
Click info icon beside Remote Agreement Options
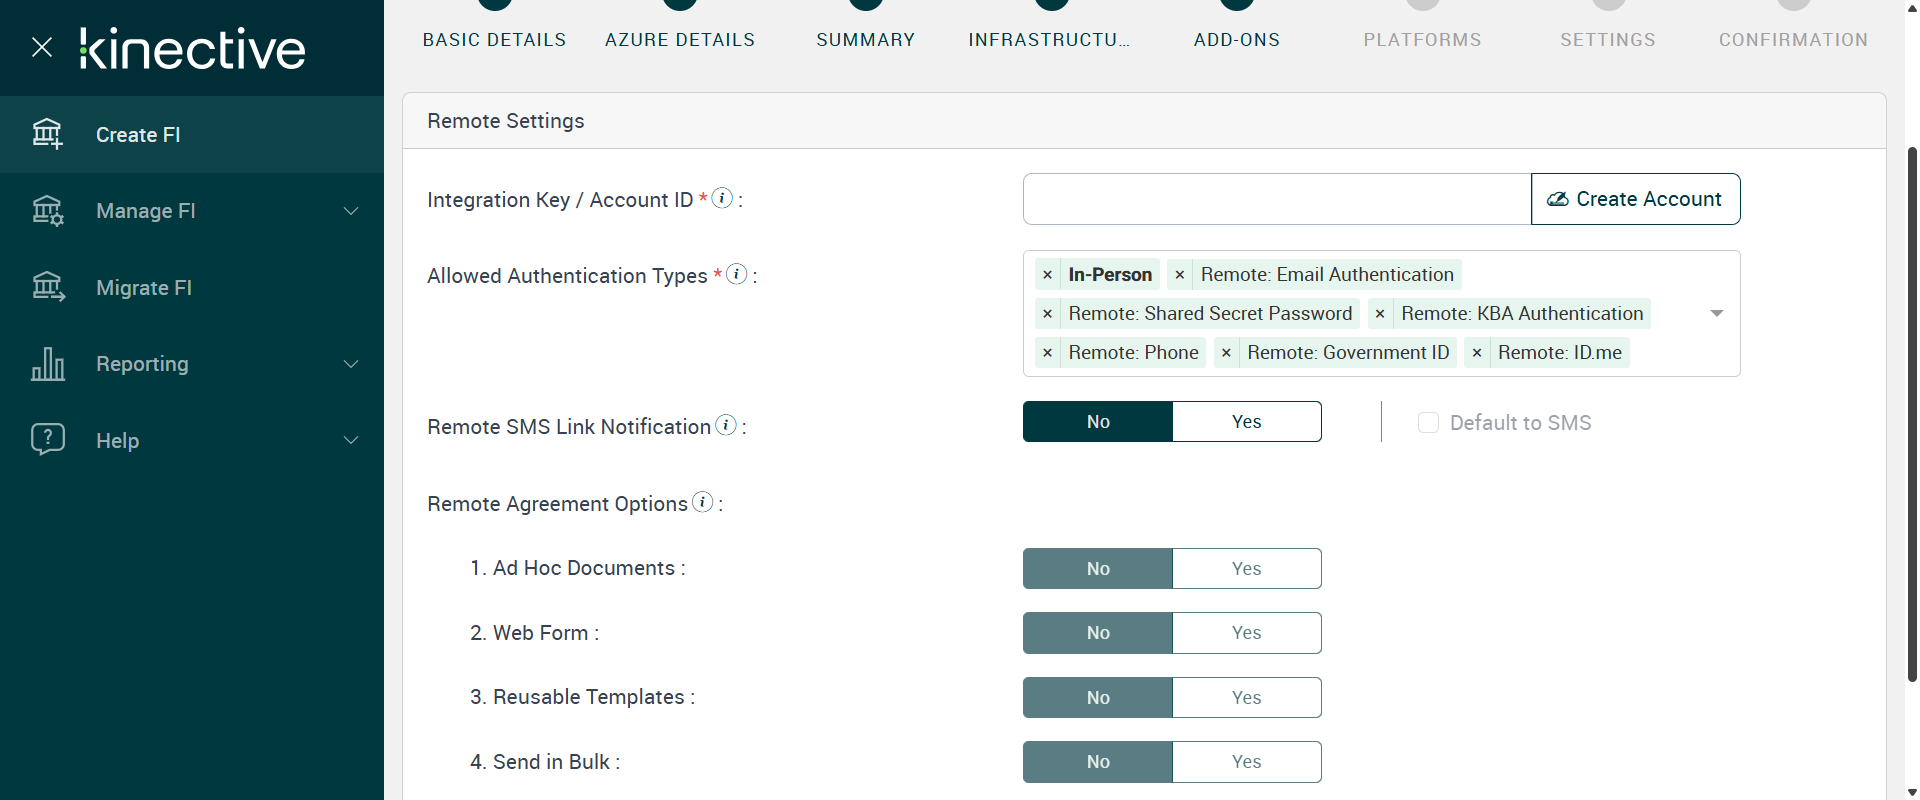pyautogui.click(x=703, y=502)
